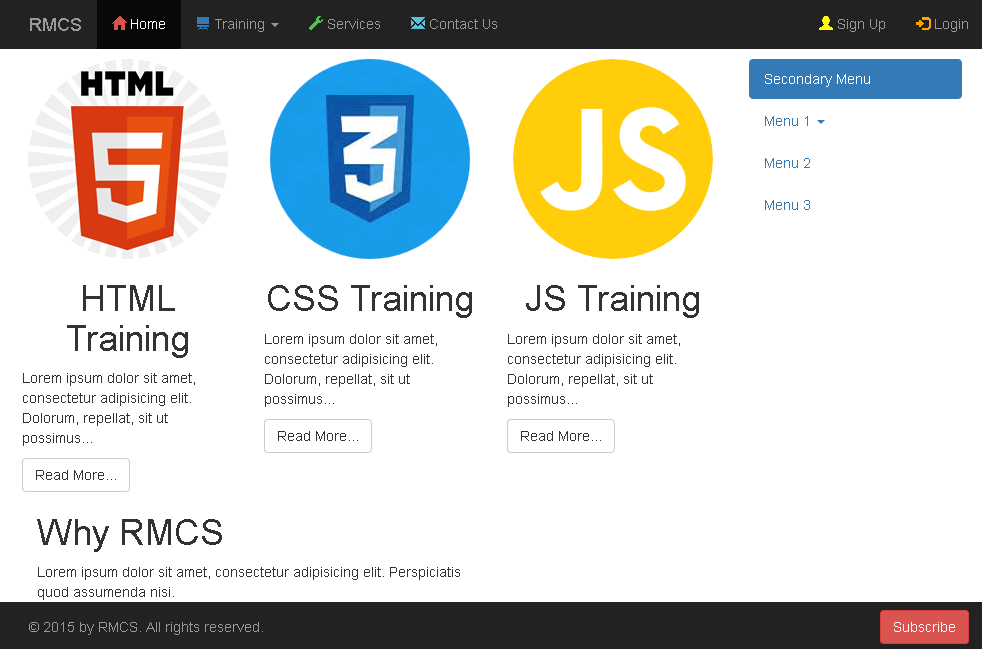Open Menu 2 in the sidebar

787,164
